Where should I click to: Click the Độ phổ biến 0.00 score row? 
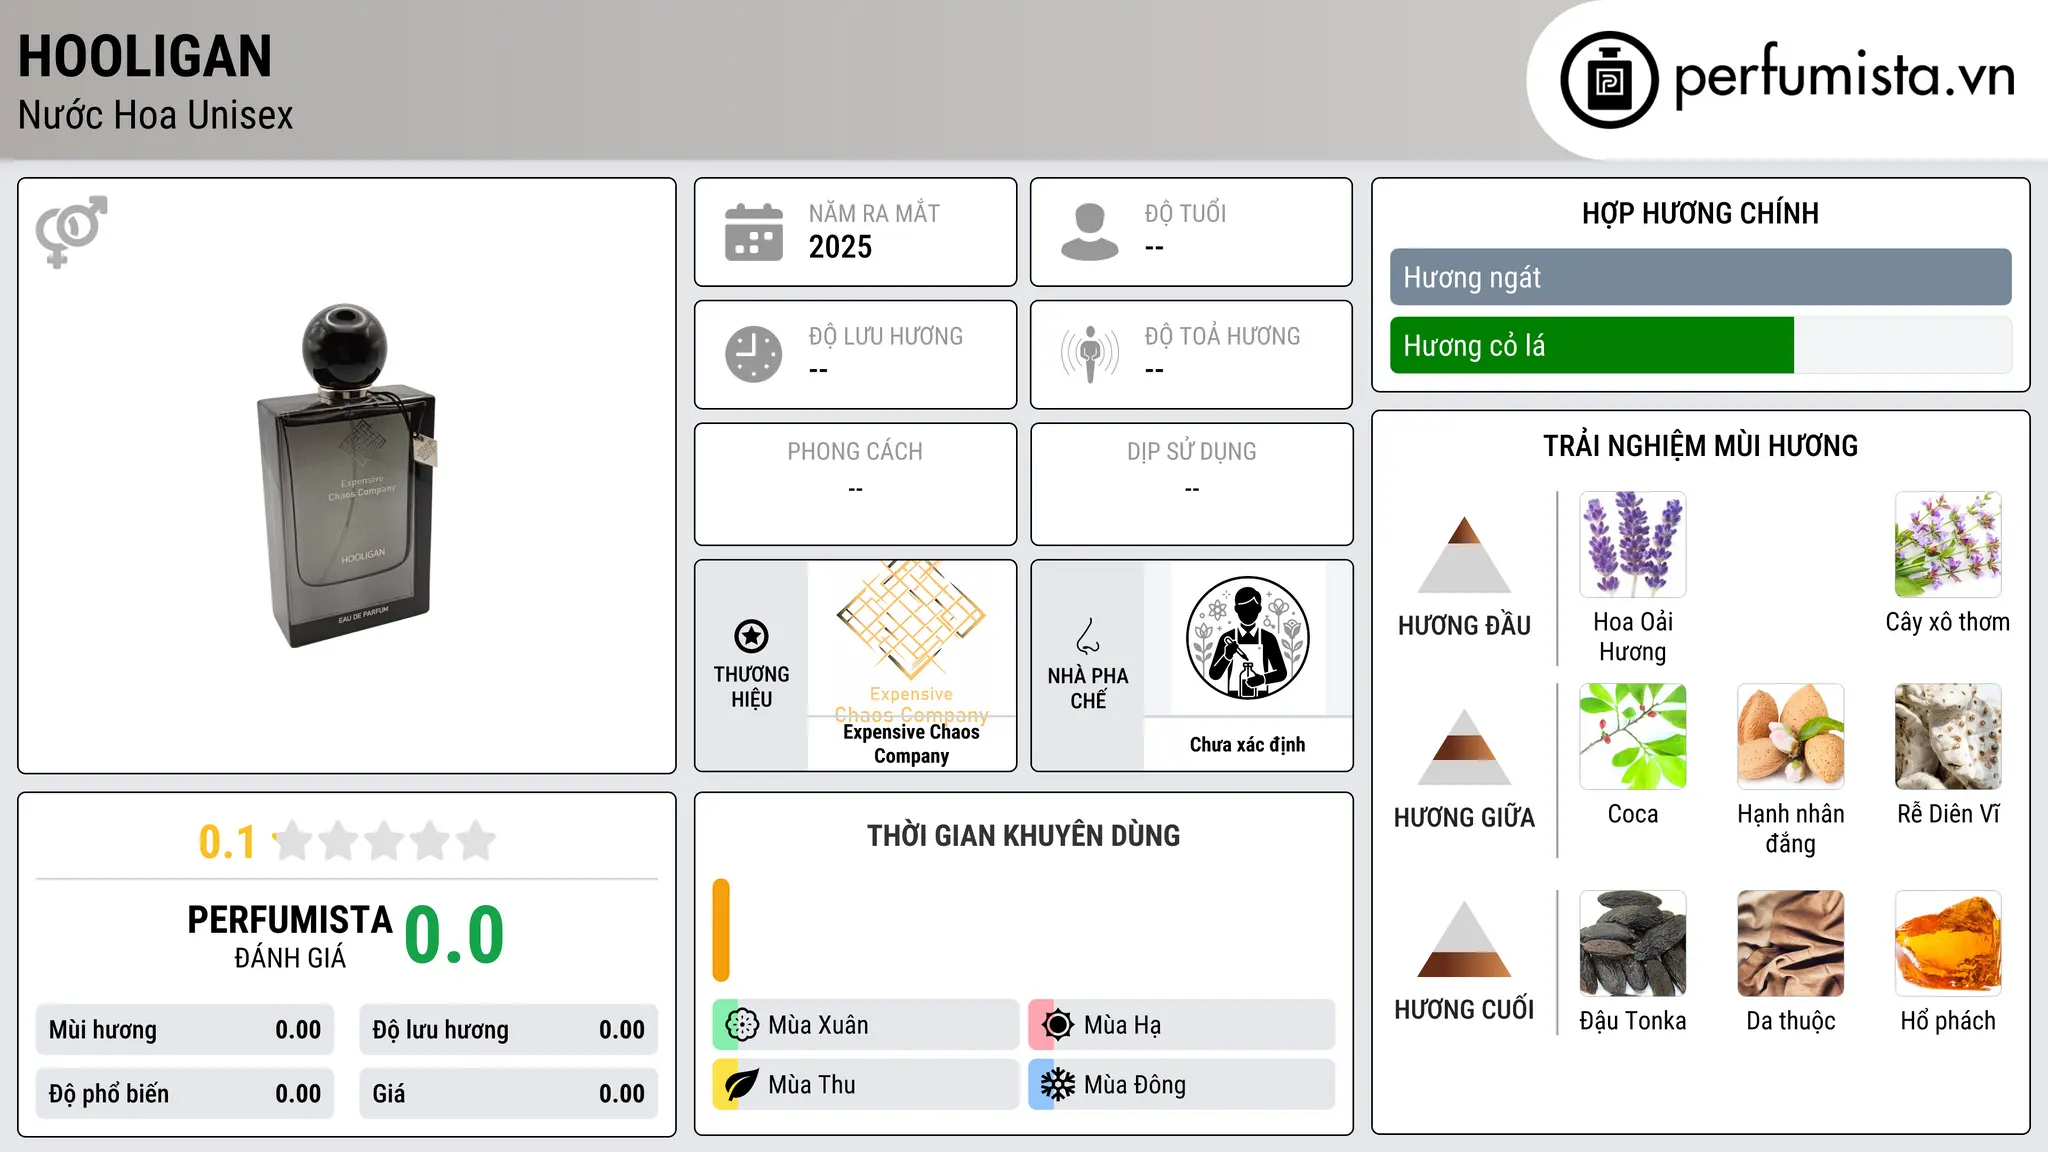pos(185,1094)
